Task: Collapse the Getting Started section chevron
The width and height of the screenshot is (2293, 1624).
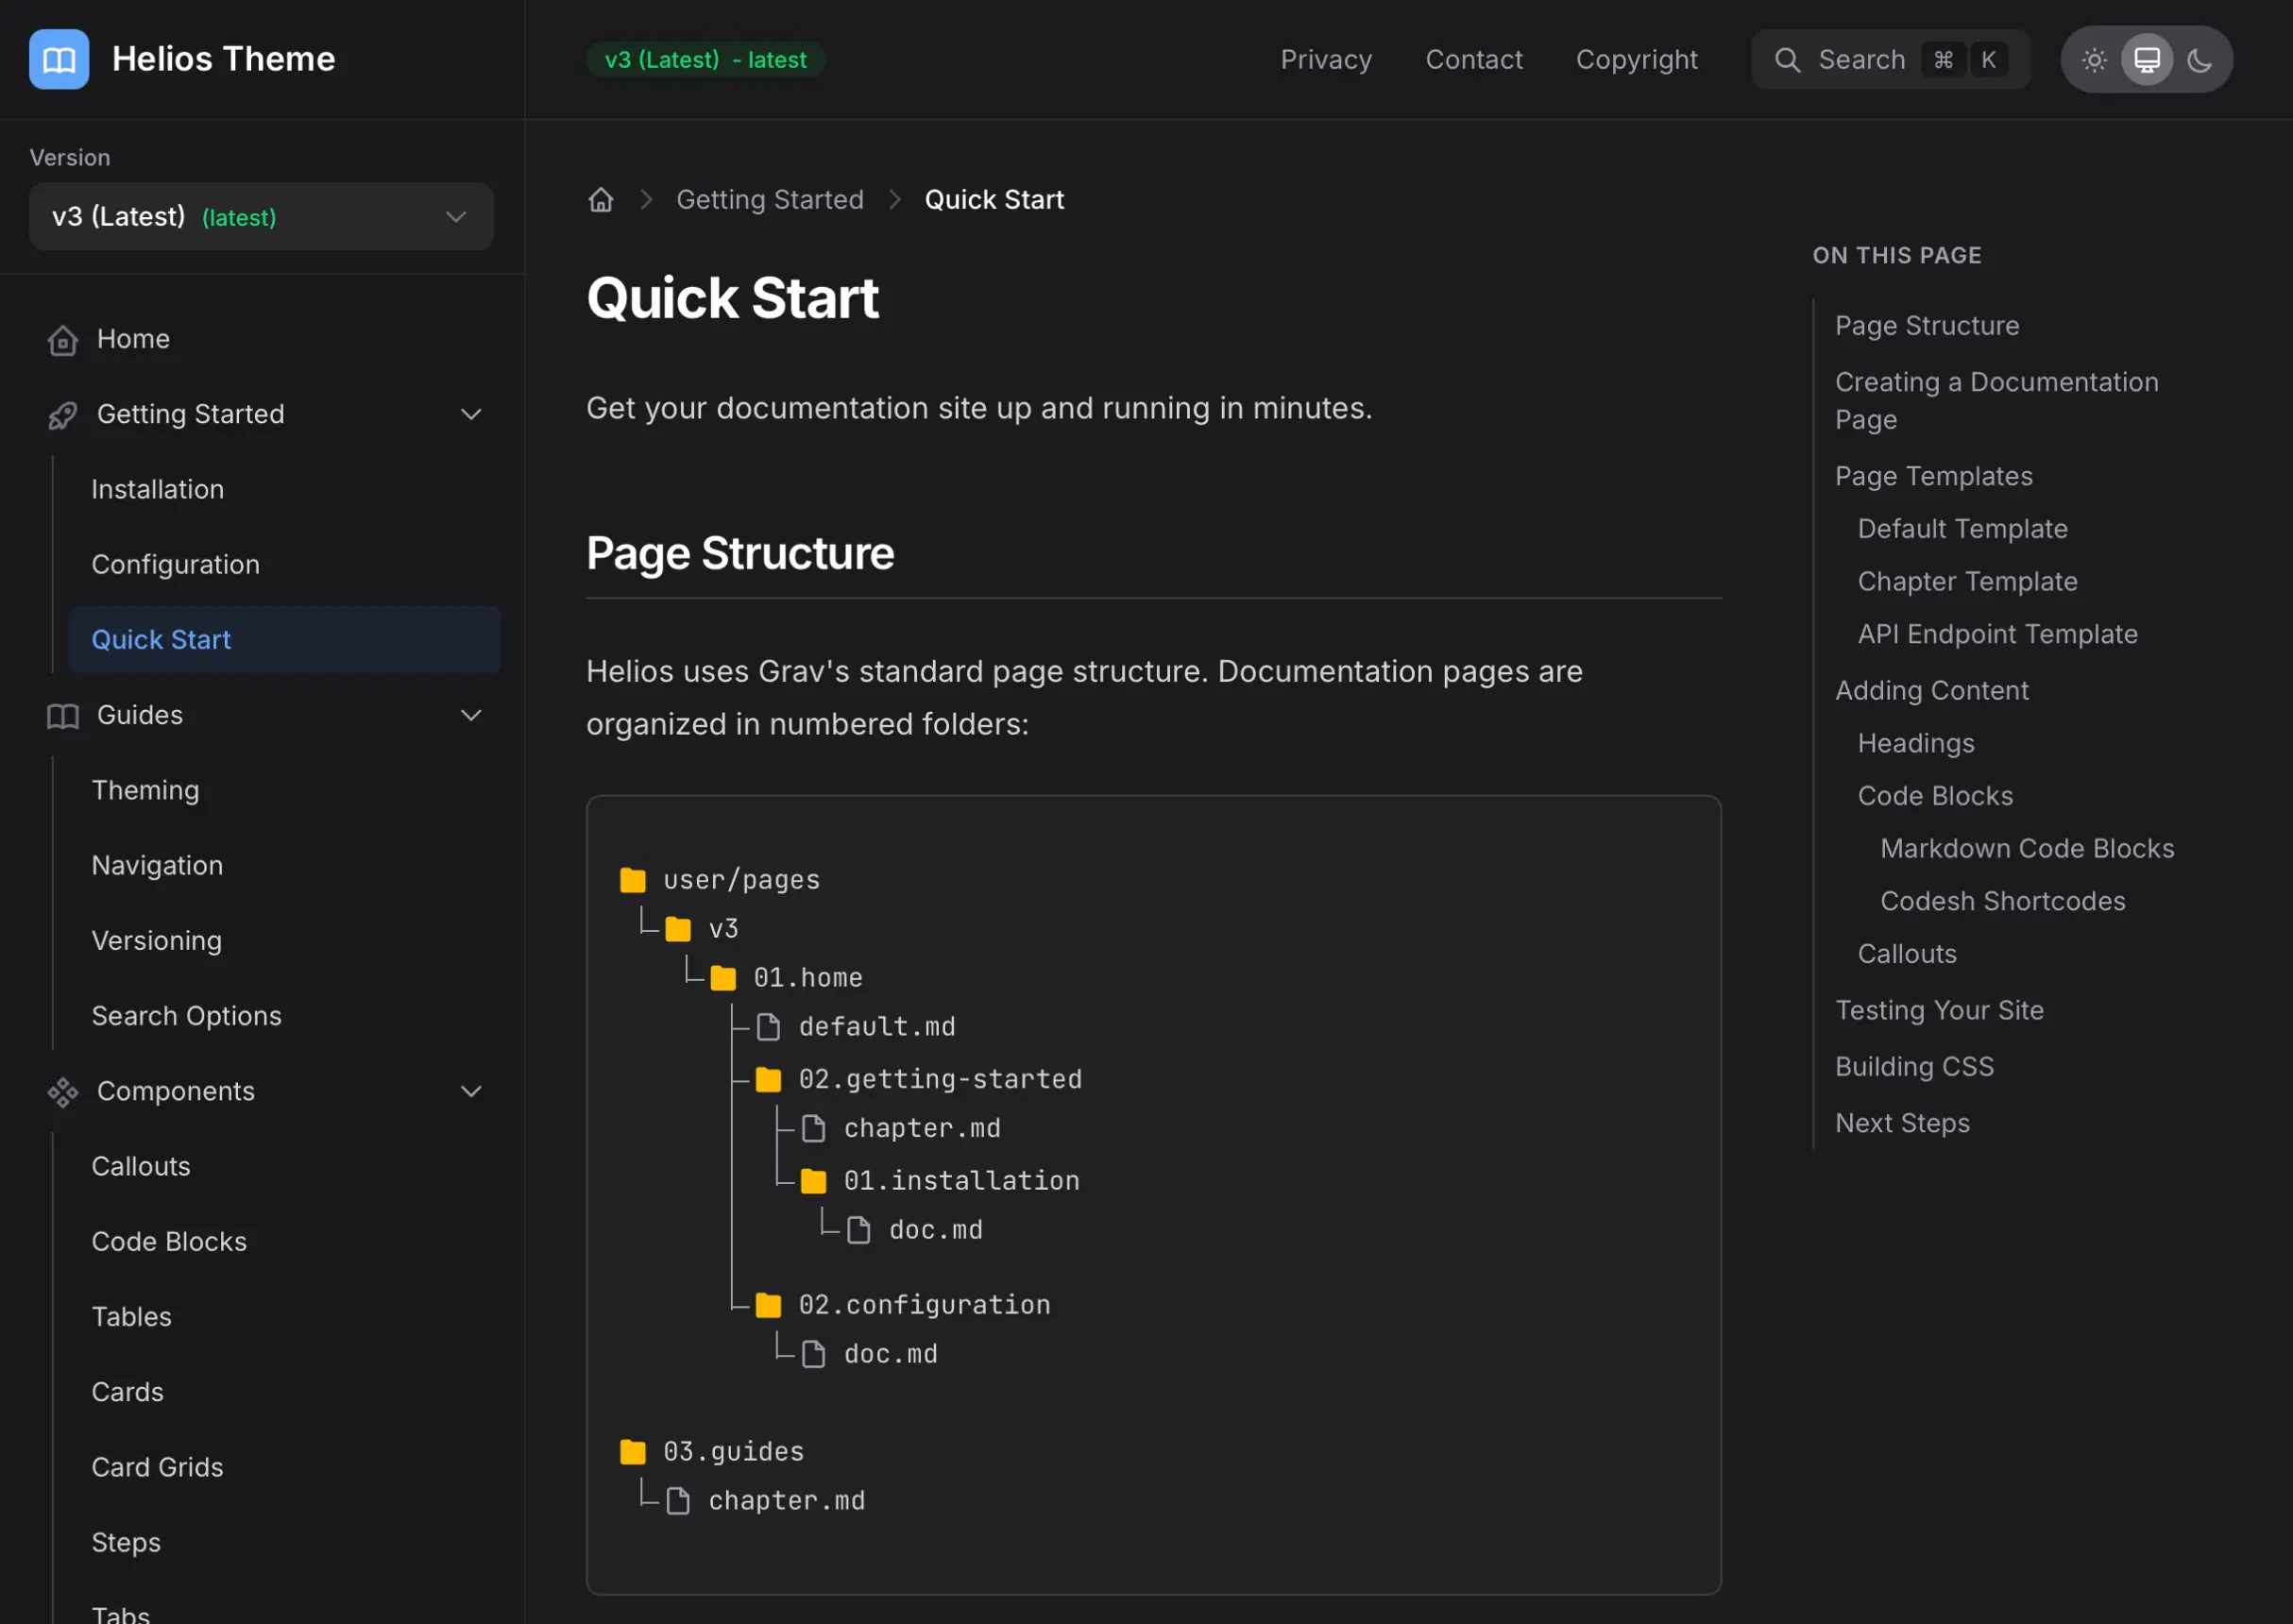Action: pyautogui.click(x=471, y=415)
